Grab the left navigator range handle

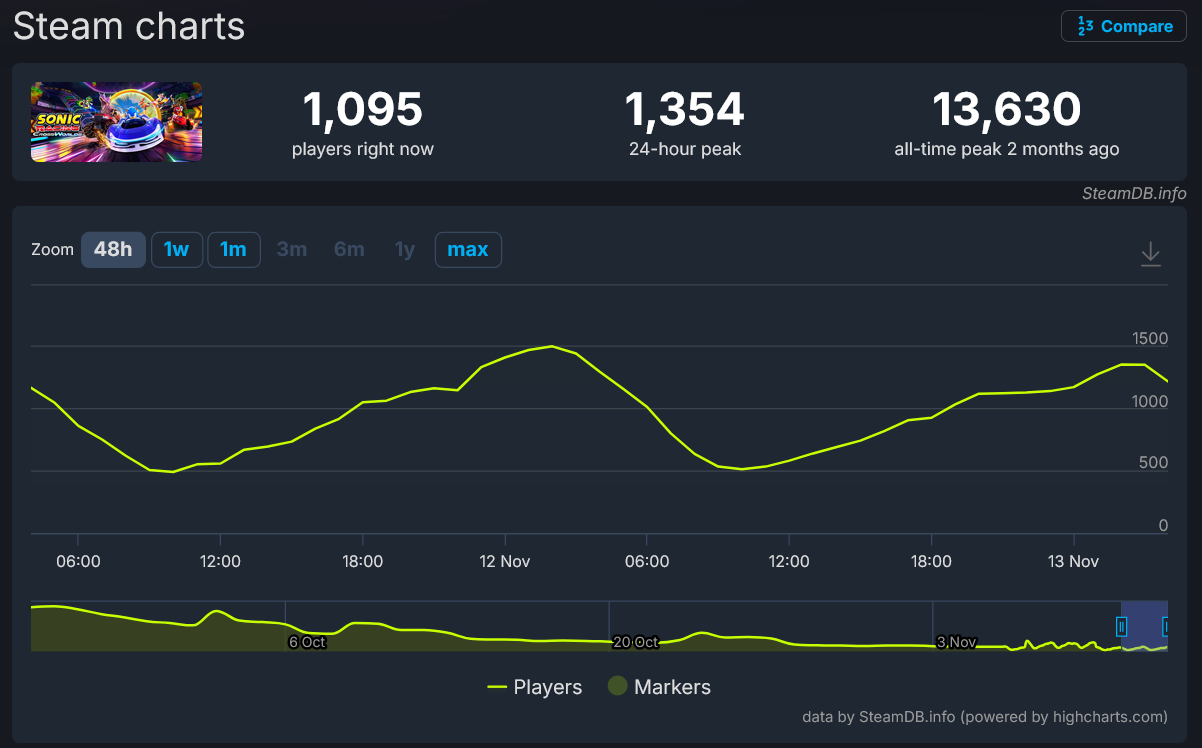1122,627
